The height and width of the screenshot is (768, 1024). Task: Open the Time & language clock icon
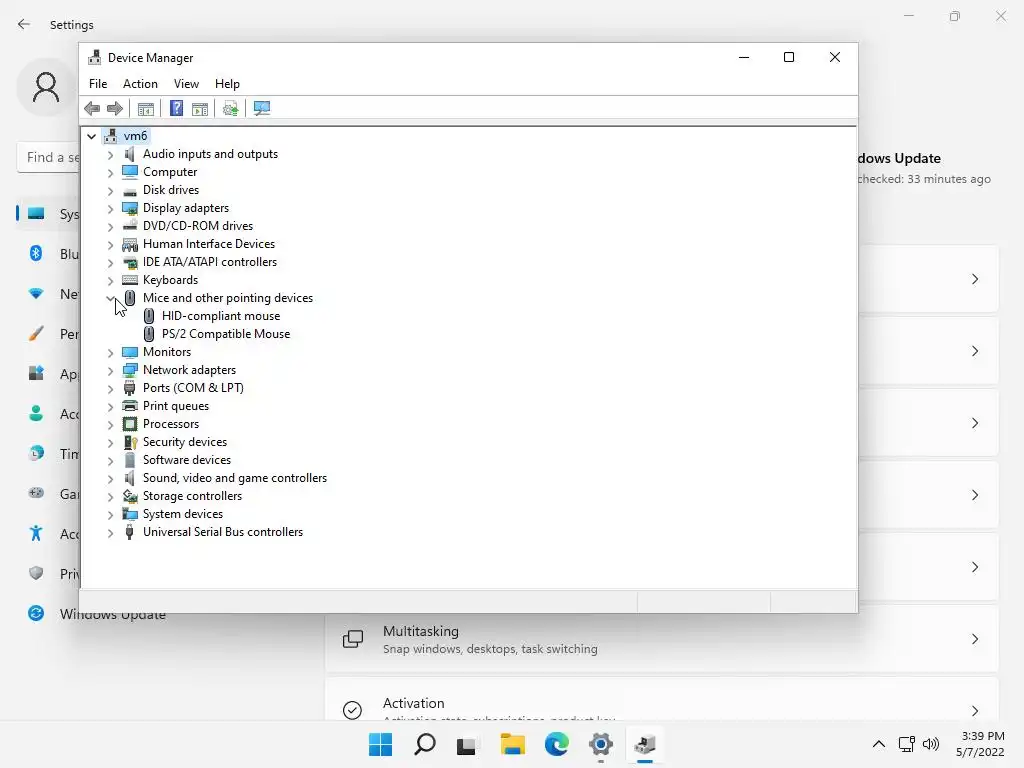click(x=36, y=453)
